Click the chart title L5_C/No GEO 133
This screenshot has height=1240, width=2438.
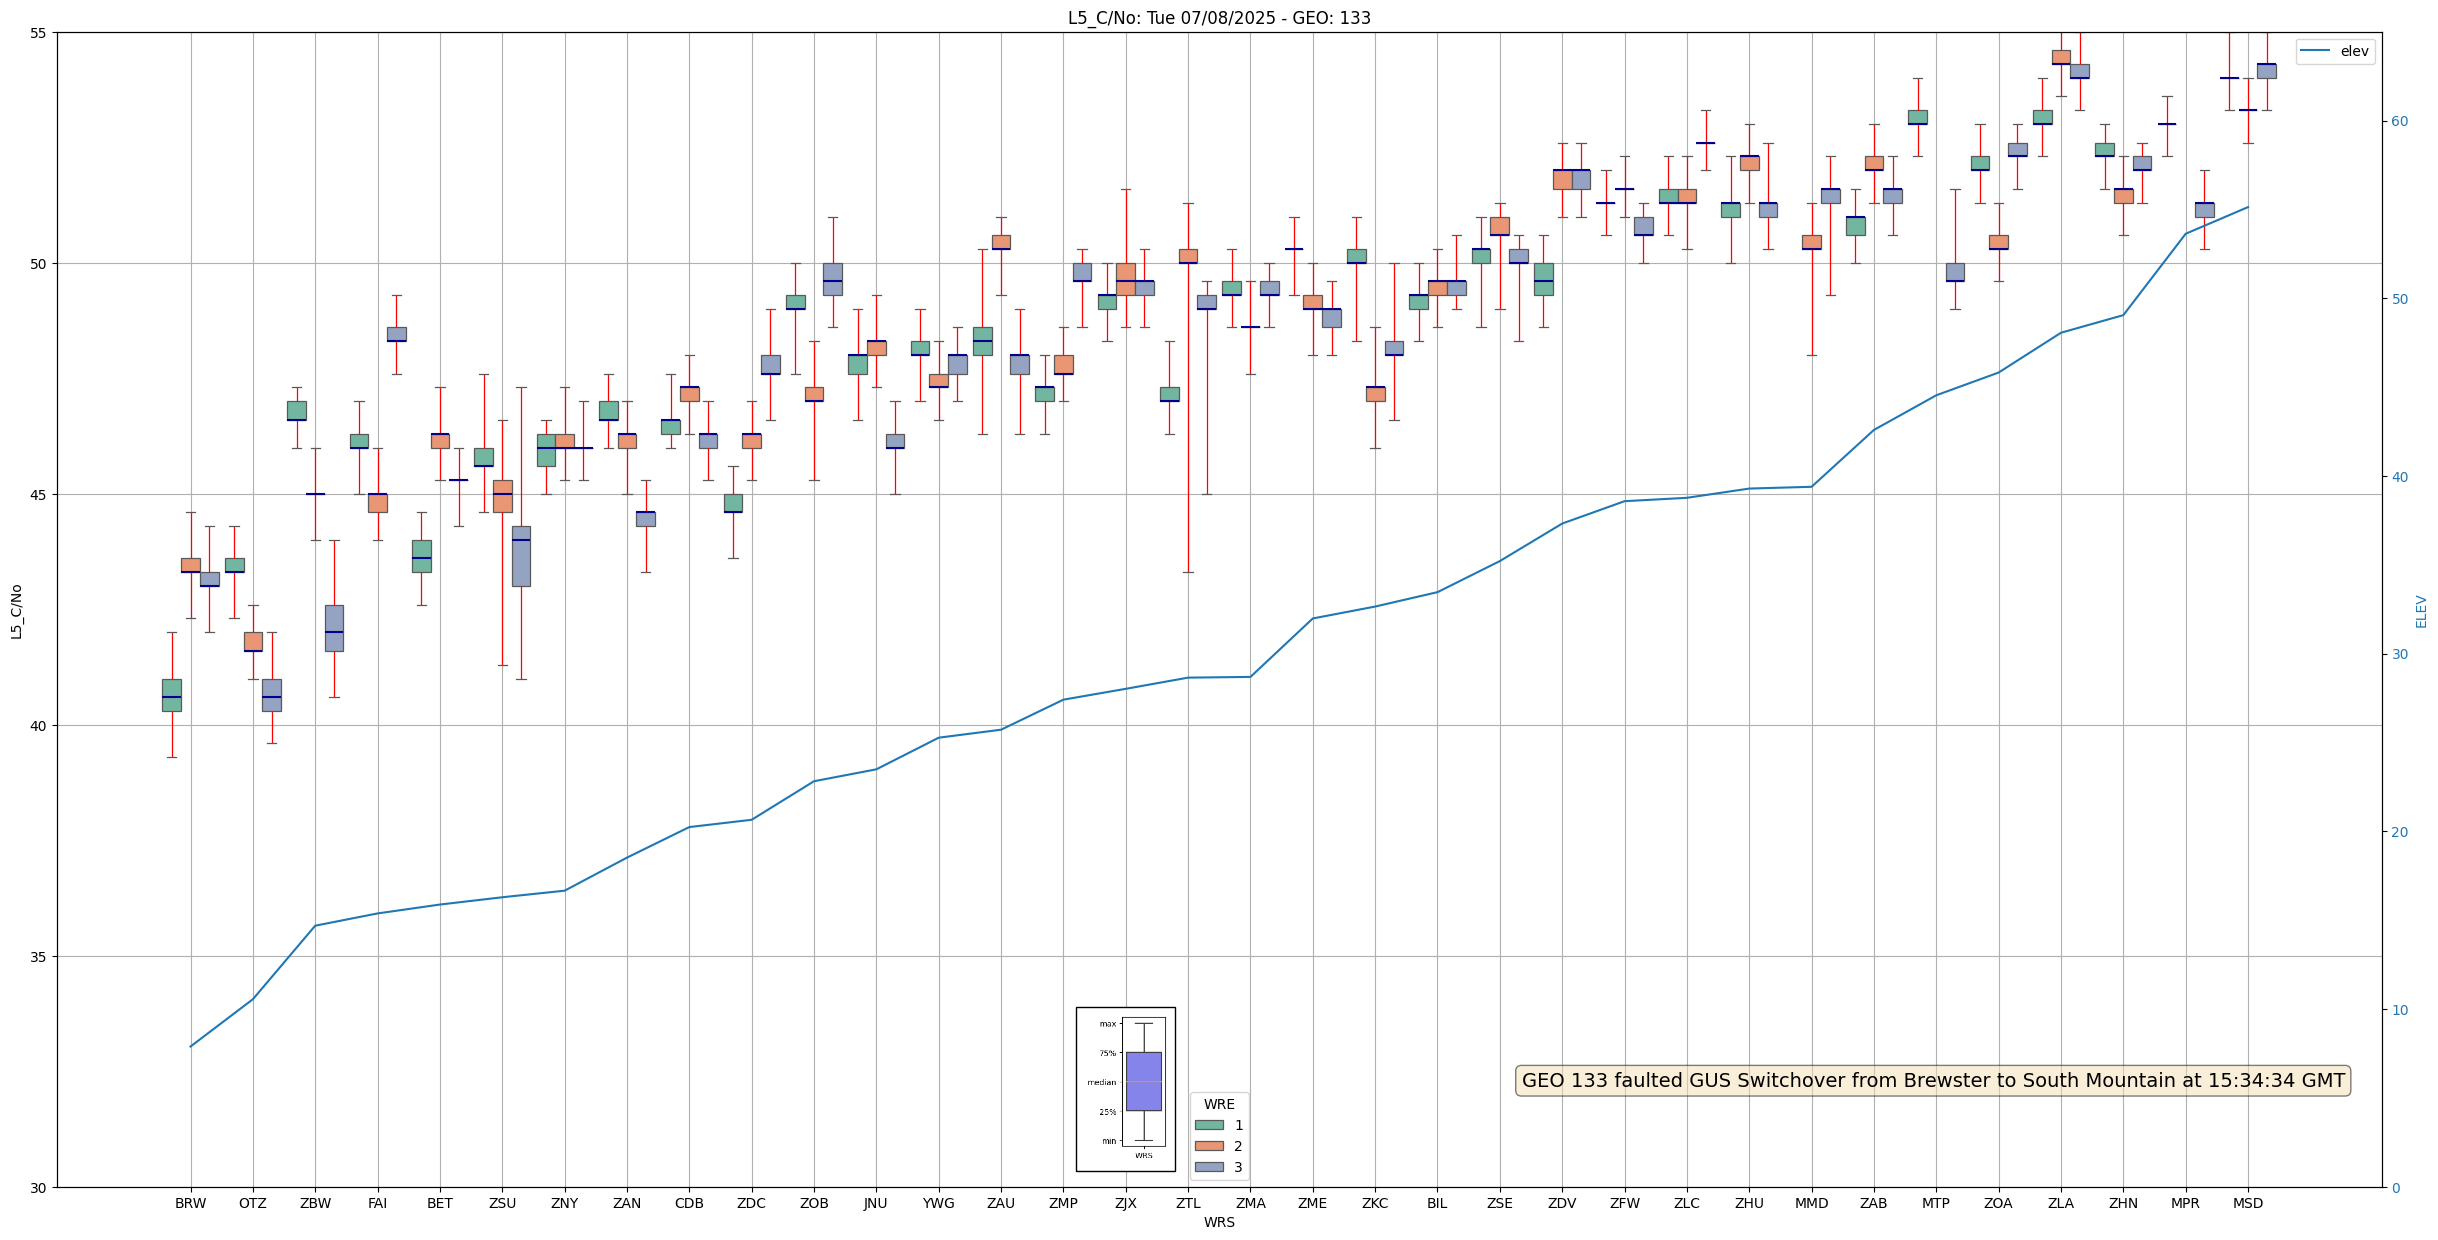pyautogui.click(x=1218, y=18)
